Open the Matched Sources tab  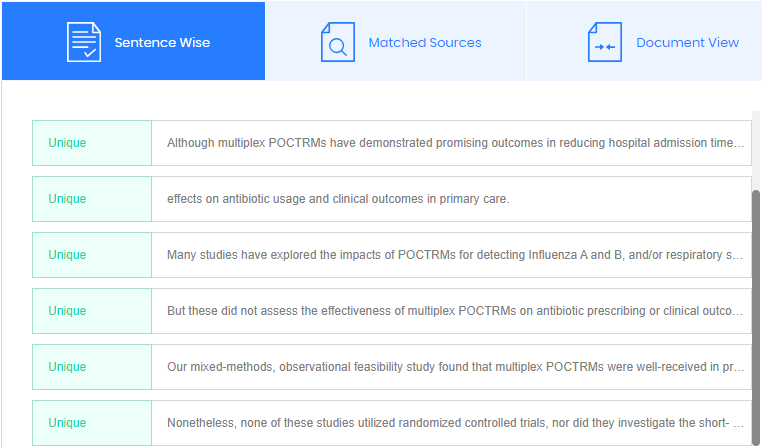(x=424, y=43)
